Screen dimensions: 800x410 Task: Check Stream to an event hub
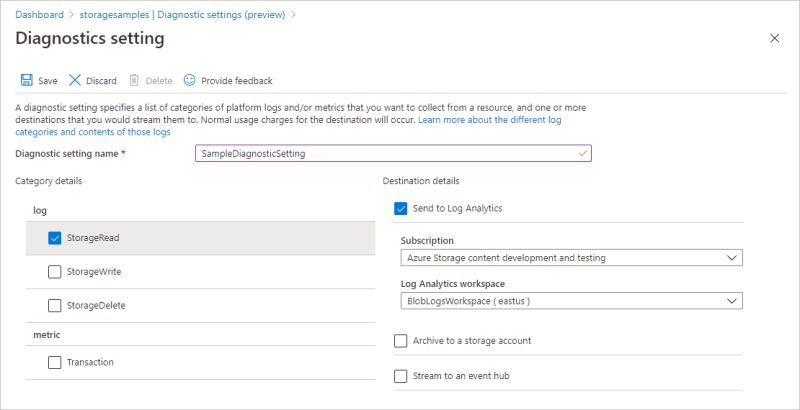coord(401,376)
